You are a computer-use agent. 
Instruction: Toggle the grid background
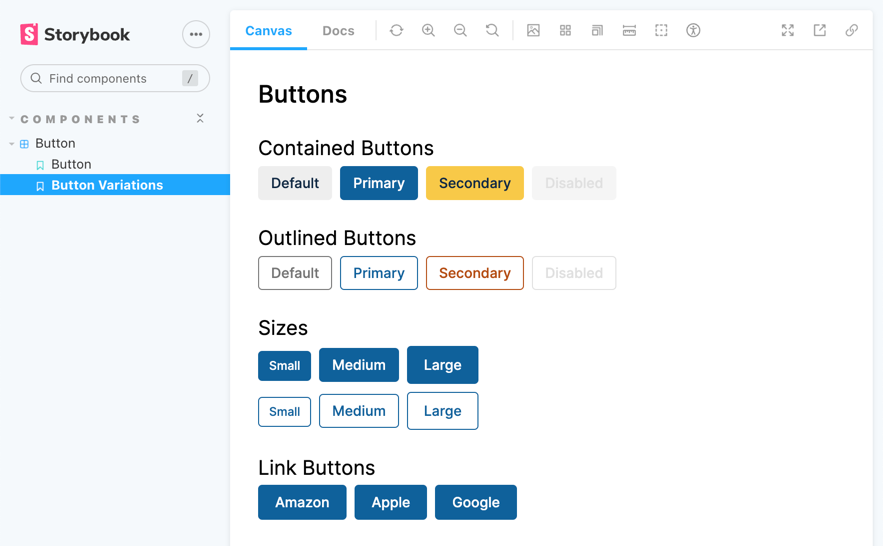click(x=565, y=31)
